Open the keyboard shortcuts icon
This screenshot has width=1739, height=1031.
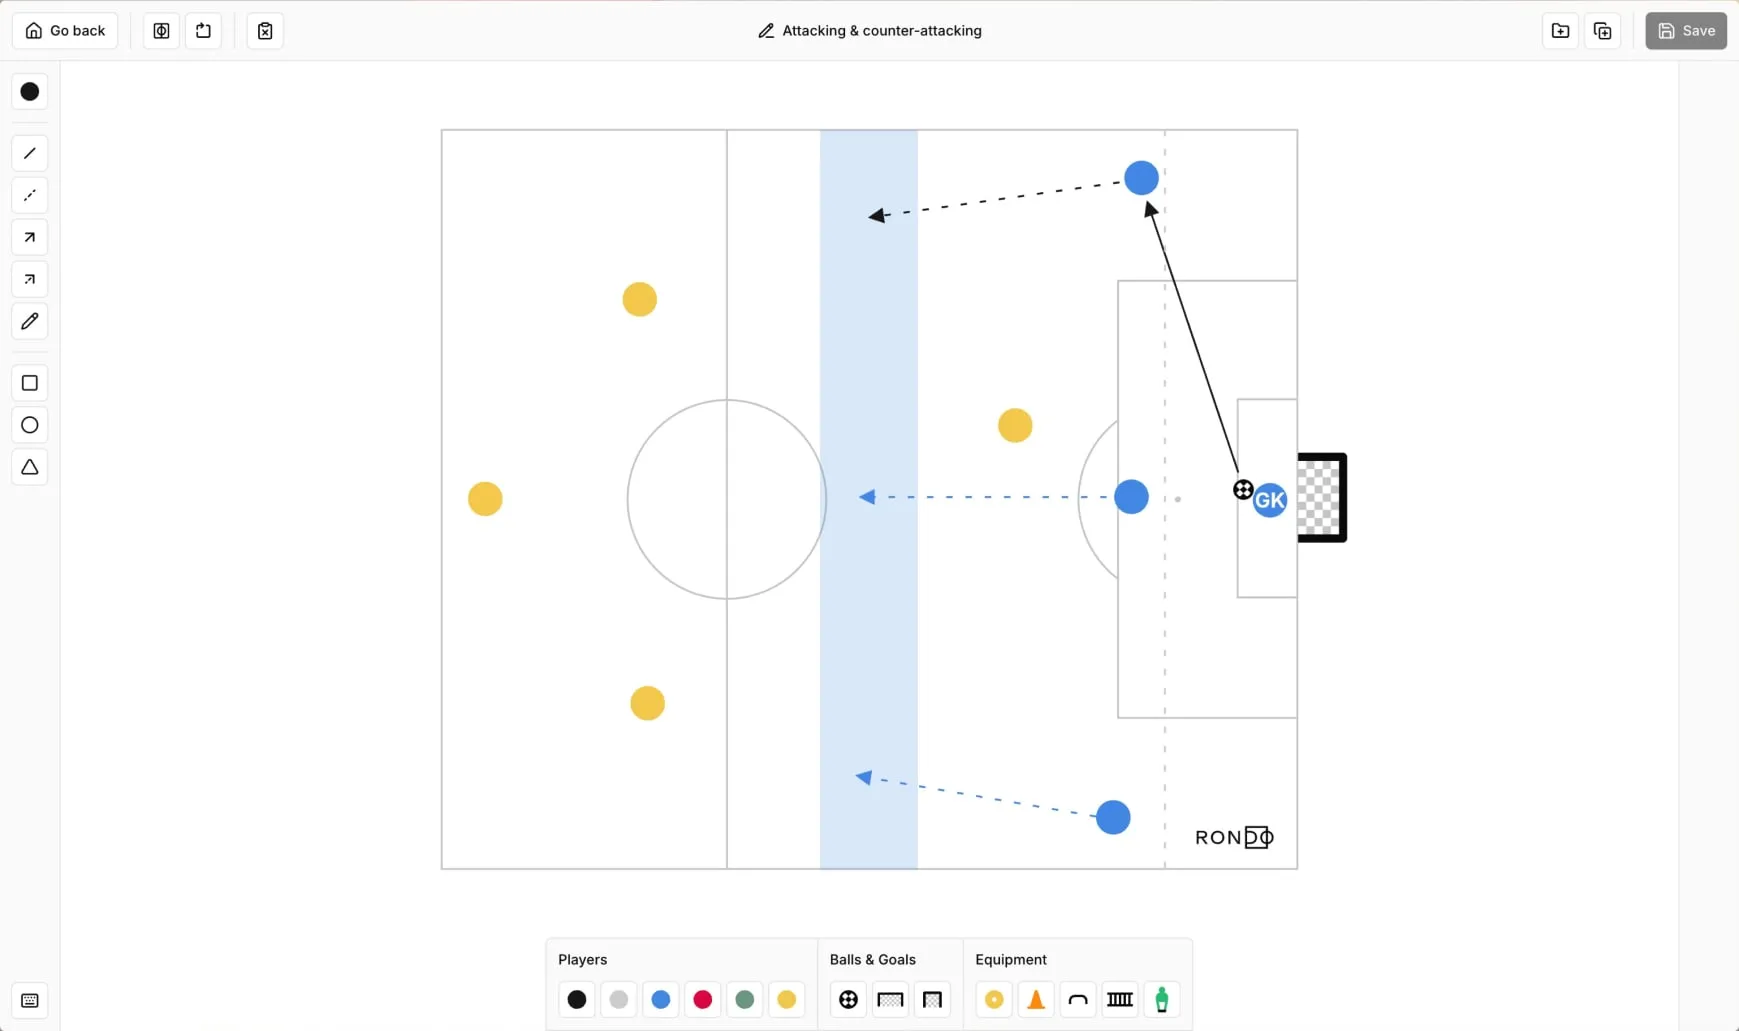coord(30,1001)
